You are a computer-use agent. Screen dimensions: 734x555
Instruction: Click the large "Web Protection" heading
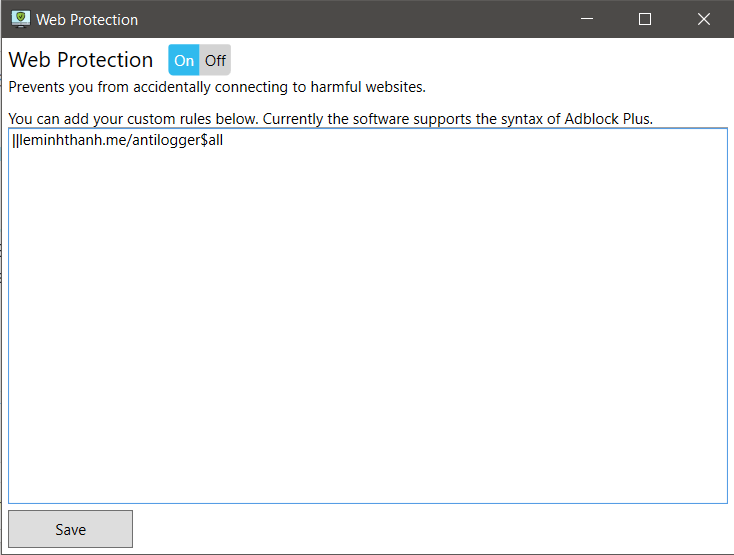[x=81, y=60]
